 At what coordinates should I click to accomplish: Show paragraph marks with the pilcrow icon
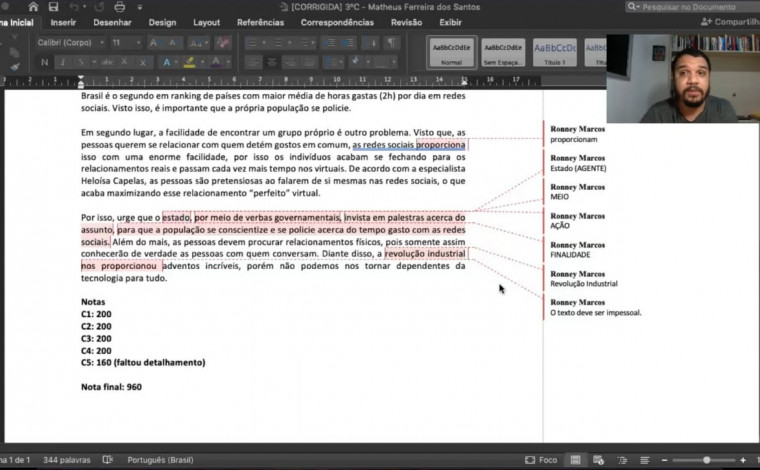[391, 43]
